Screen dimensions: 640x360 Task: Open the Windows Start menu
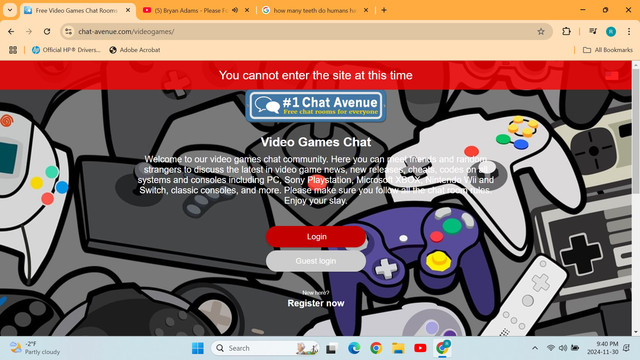click(x=198, y=348)
